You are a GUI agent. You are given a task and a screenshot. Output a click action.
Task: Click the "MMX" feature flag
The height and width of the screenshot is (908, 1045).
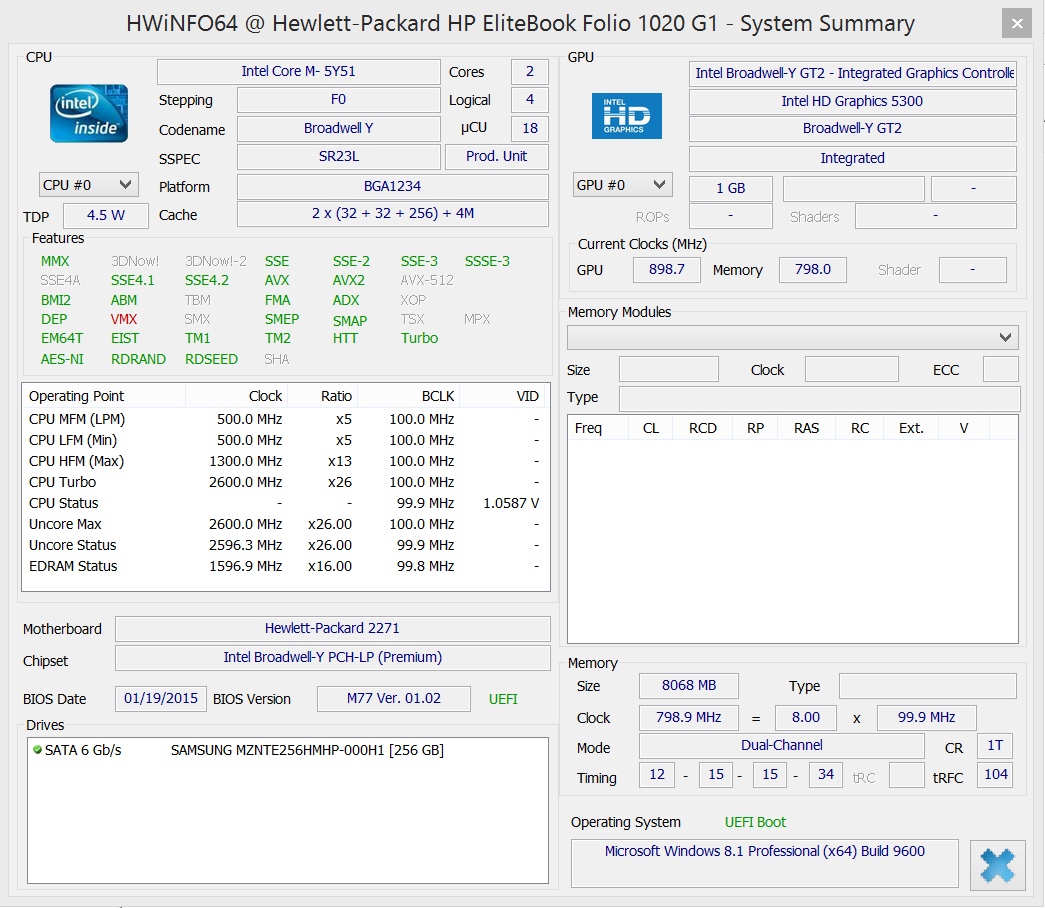[55, 261]
